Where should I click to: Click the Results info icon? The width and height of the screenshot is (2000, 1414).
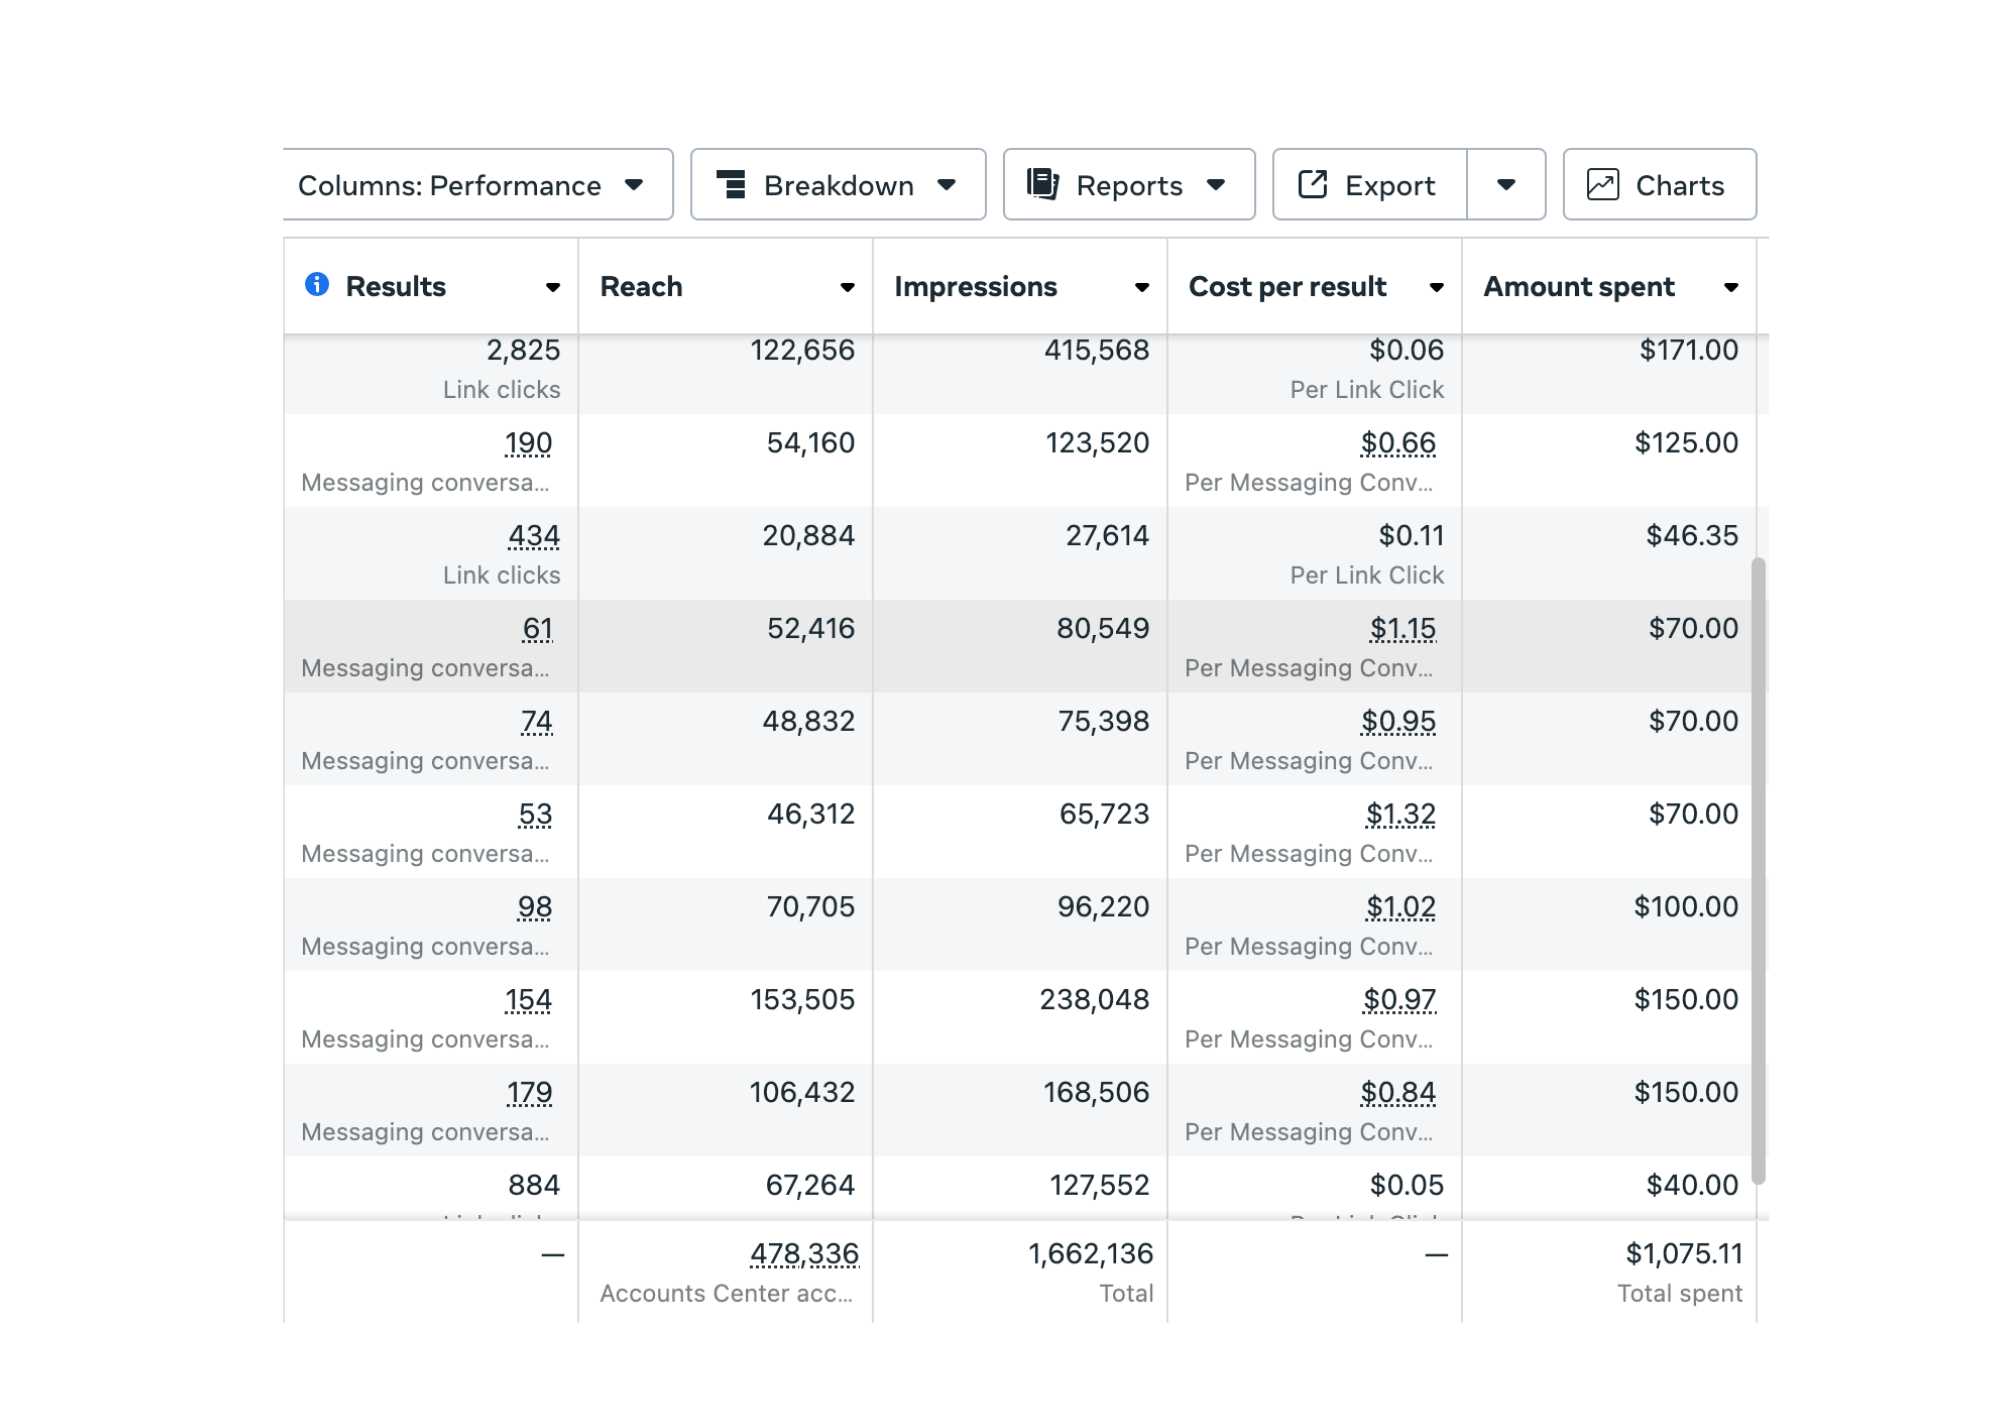tap(317, 285)
